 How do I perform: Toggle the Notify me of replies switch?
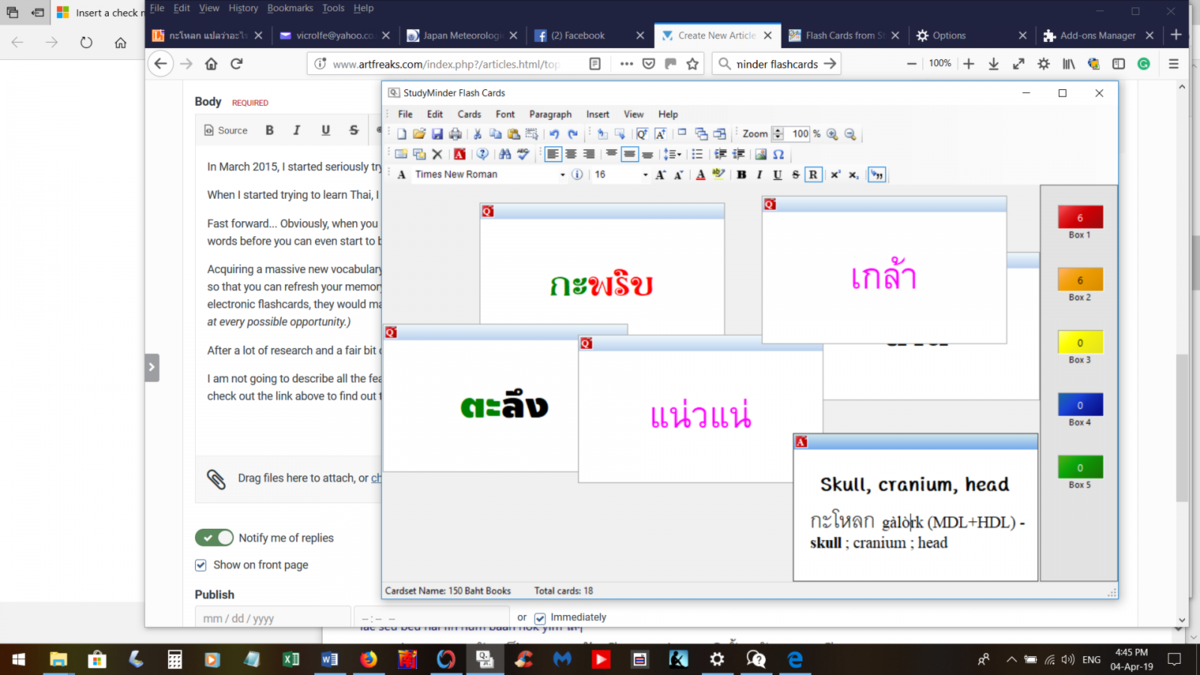[214, 538]
